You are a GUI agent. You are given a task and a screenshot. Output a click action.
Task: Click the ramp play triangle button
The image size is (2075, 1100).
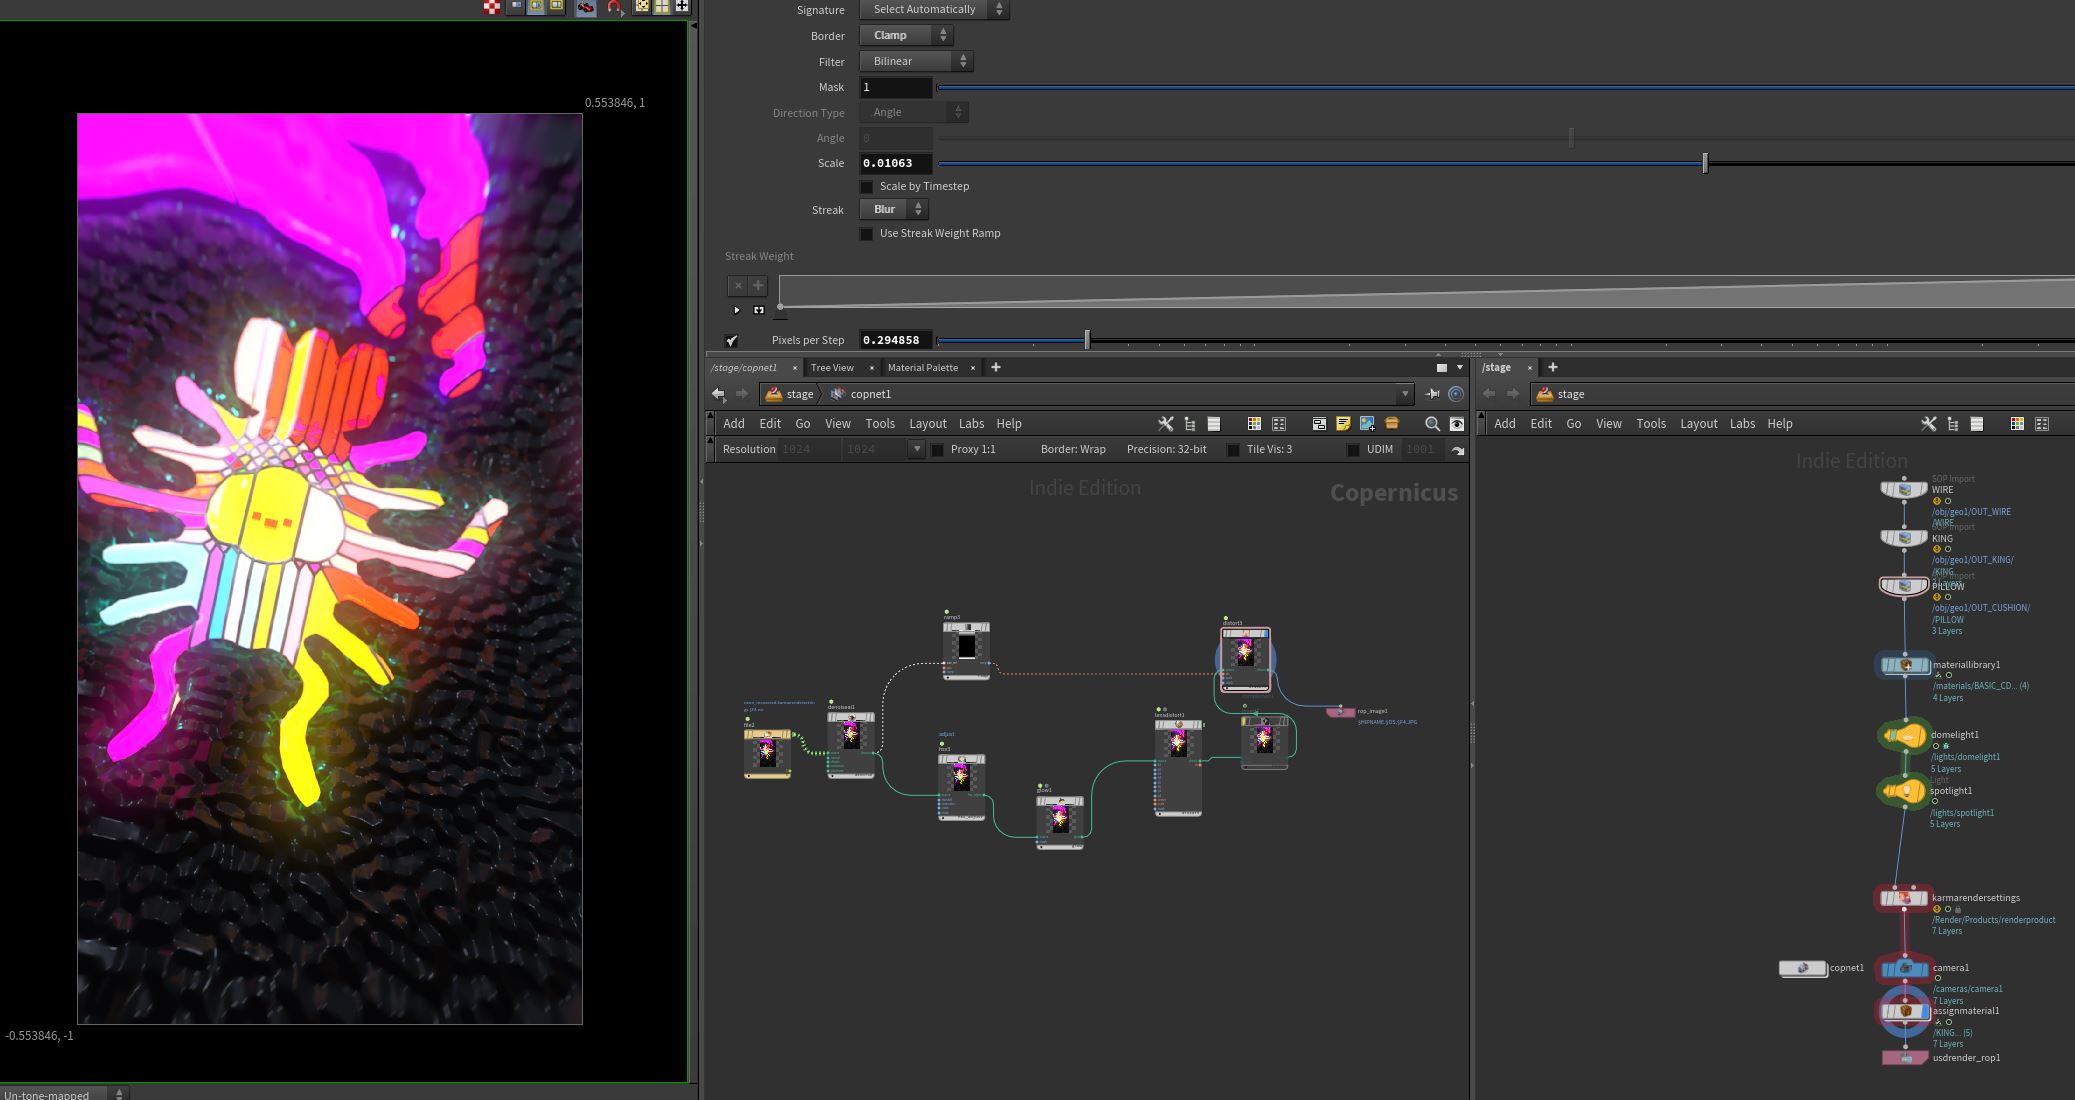pos(737,311)
